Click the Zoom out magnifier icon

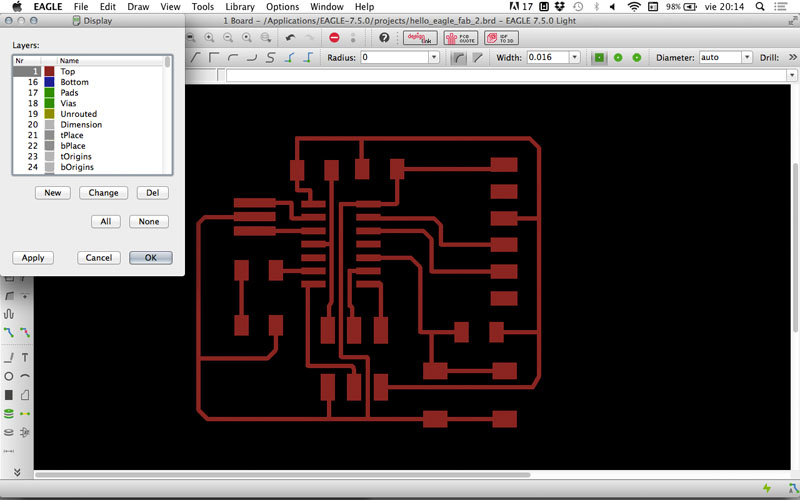(x=228, y=38)
